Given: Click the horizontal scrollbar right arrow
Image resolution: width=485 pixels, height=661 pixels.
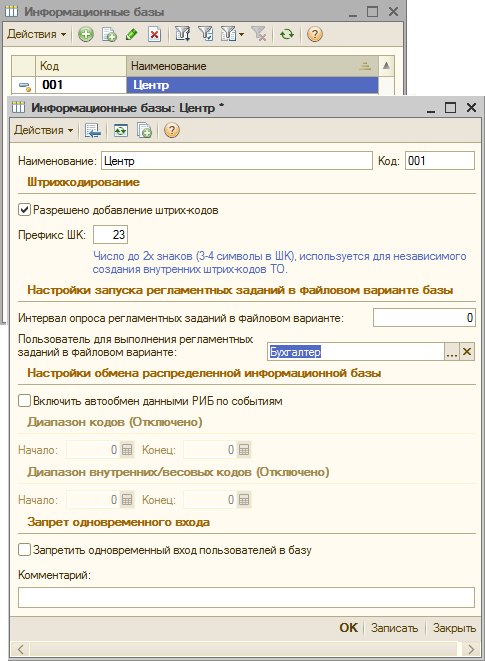Looking at the screenshot, I should coord(472,649).
